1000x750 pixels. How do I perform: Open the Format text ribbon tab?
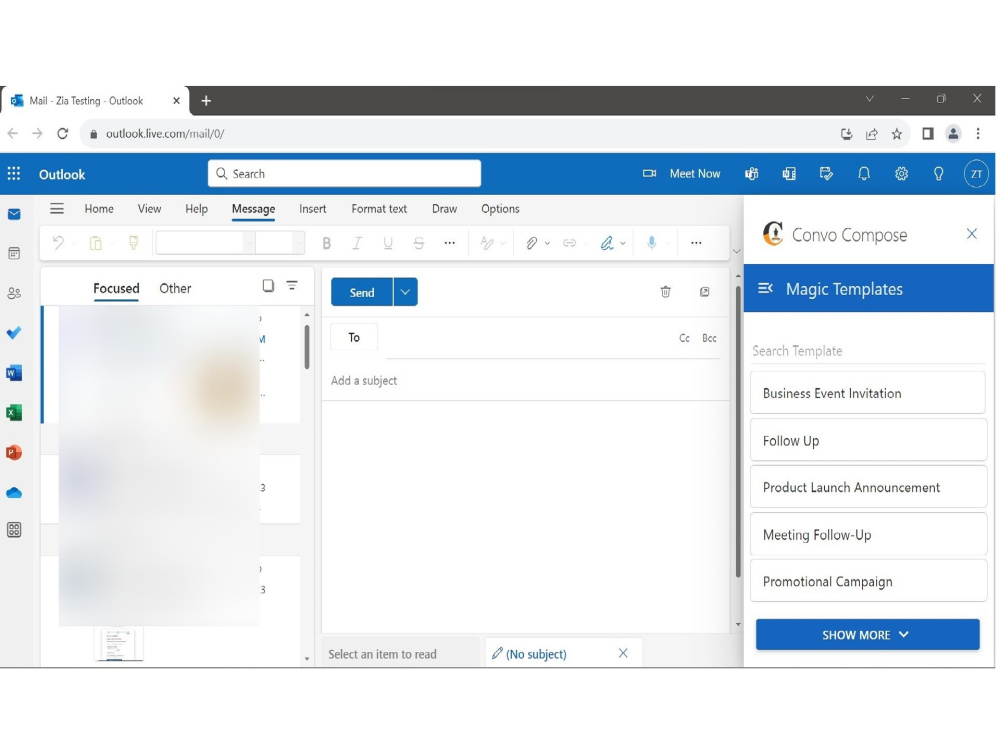coord(379,209)
